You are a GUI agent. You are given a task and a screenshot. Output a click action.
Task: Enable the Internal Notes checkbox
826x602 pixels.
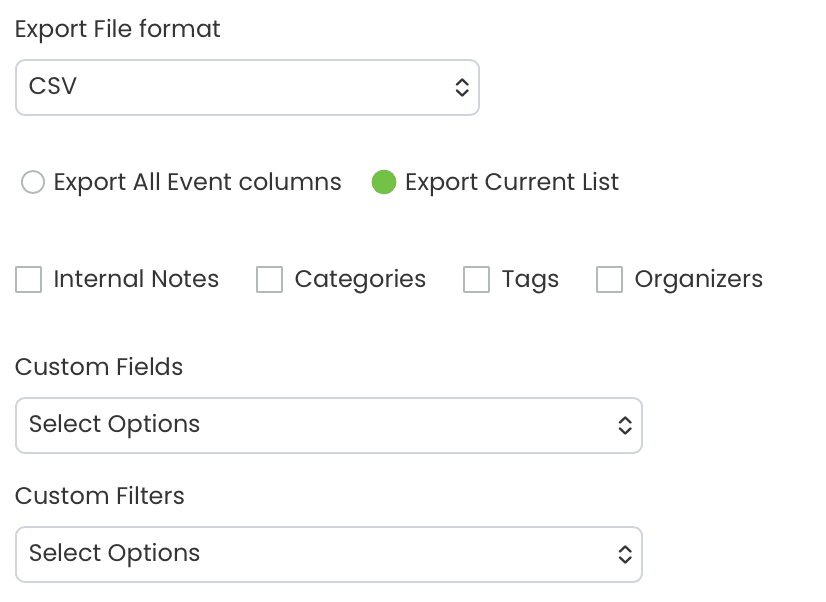pyautogui.click(x=29, y=280)
